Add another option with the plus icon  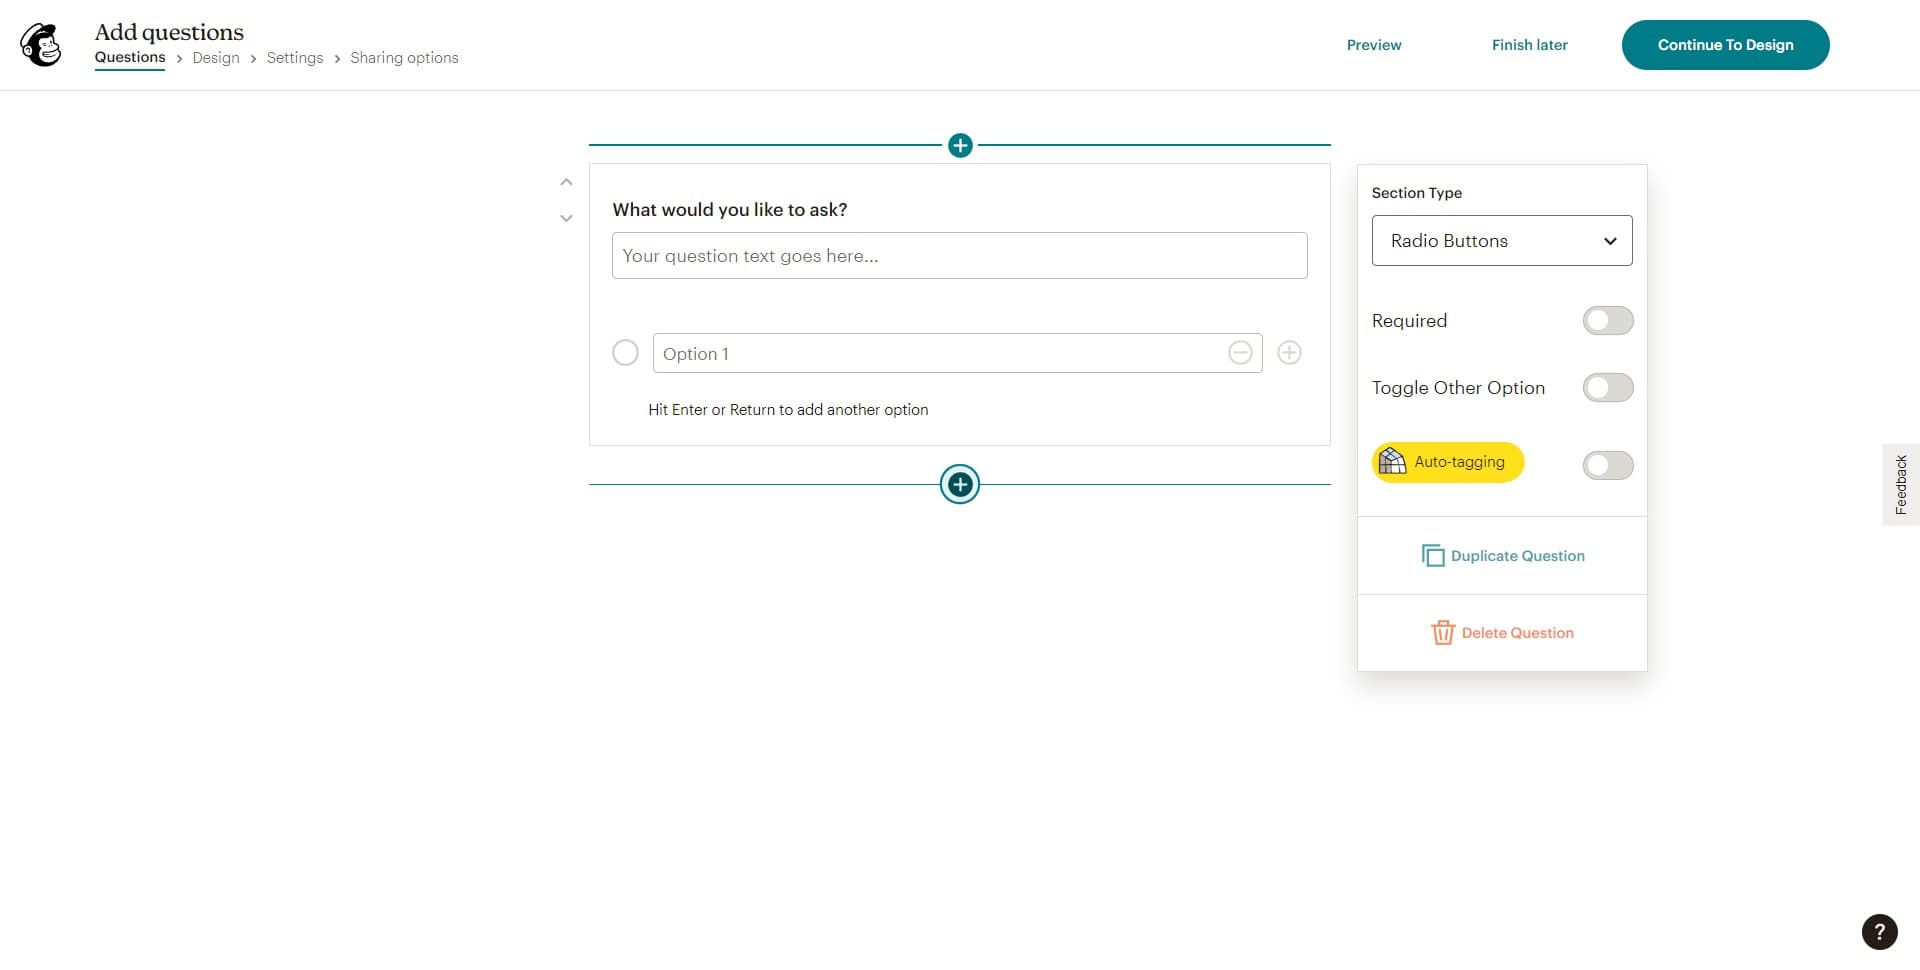click(x=1289, y=353)
